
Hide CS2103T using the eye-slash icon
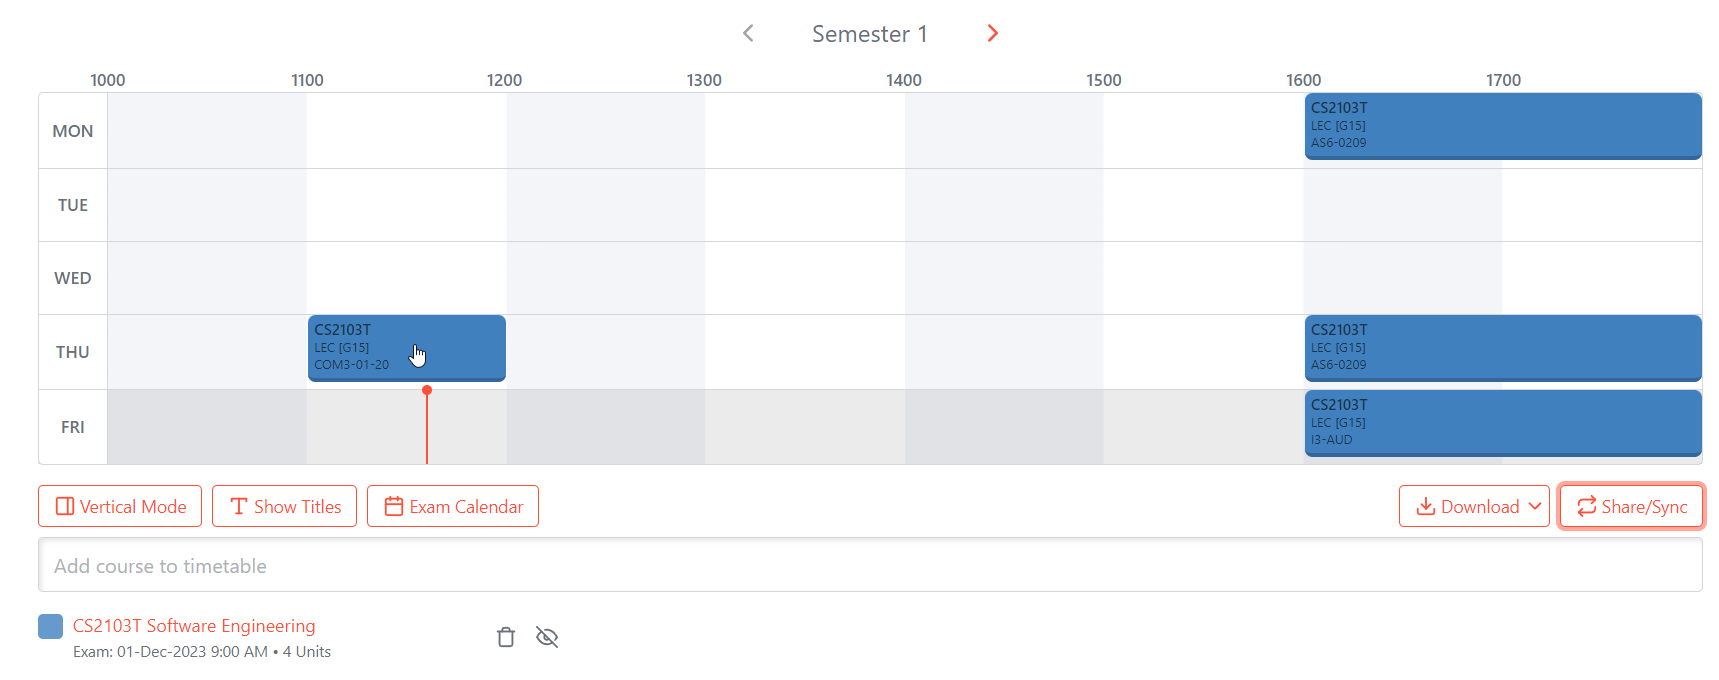pos(547,637)
